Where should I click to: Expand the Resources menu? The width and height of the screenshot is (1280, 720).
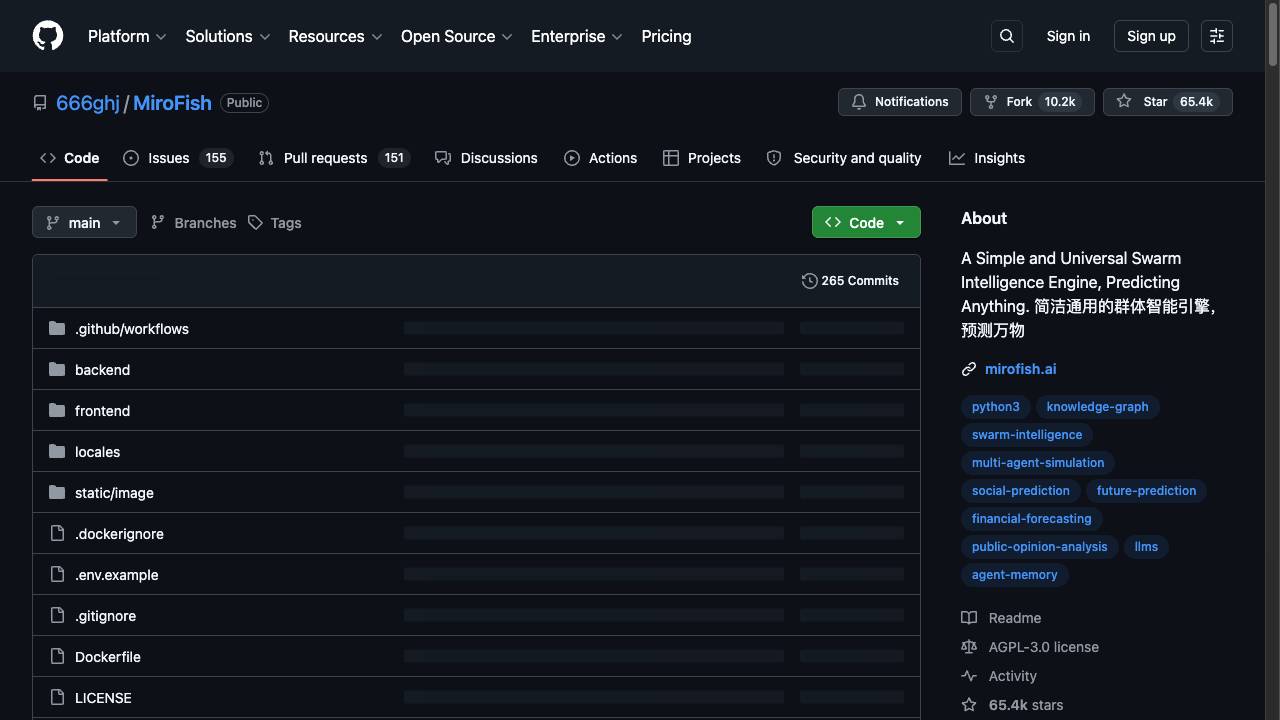point(335,36)
